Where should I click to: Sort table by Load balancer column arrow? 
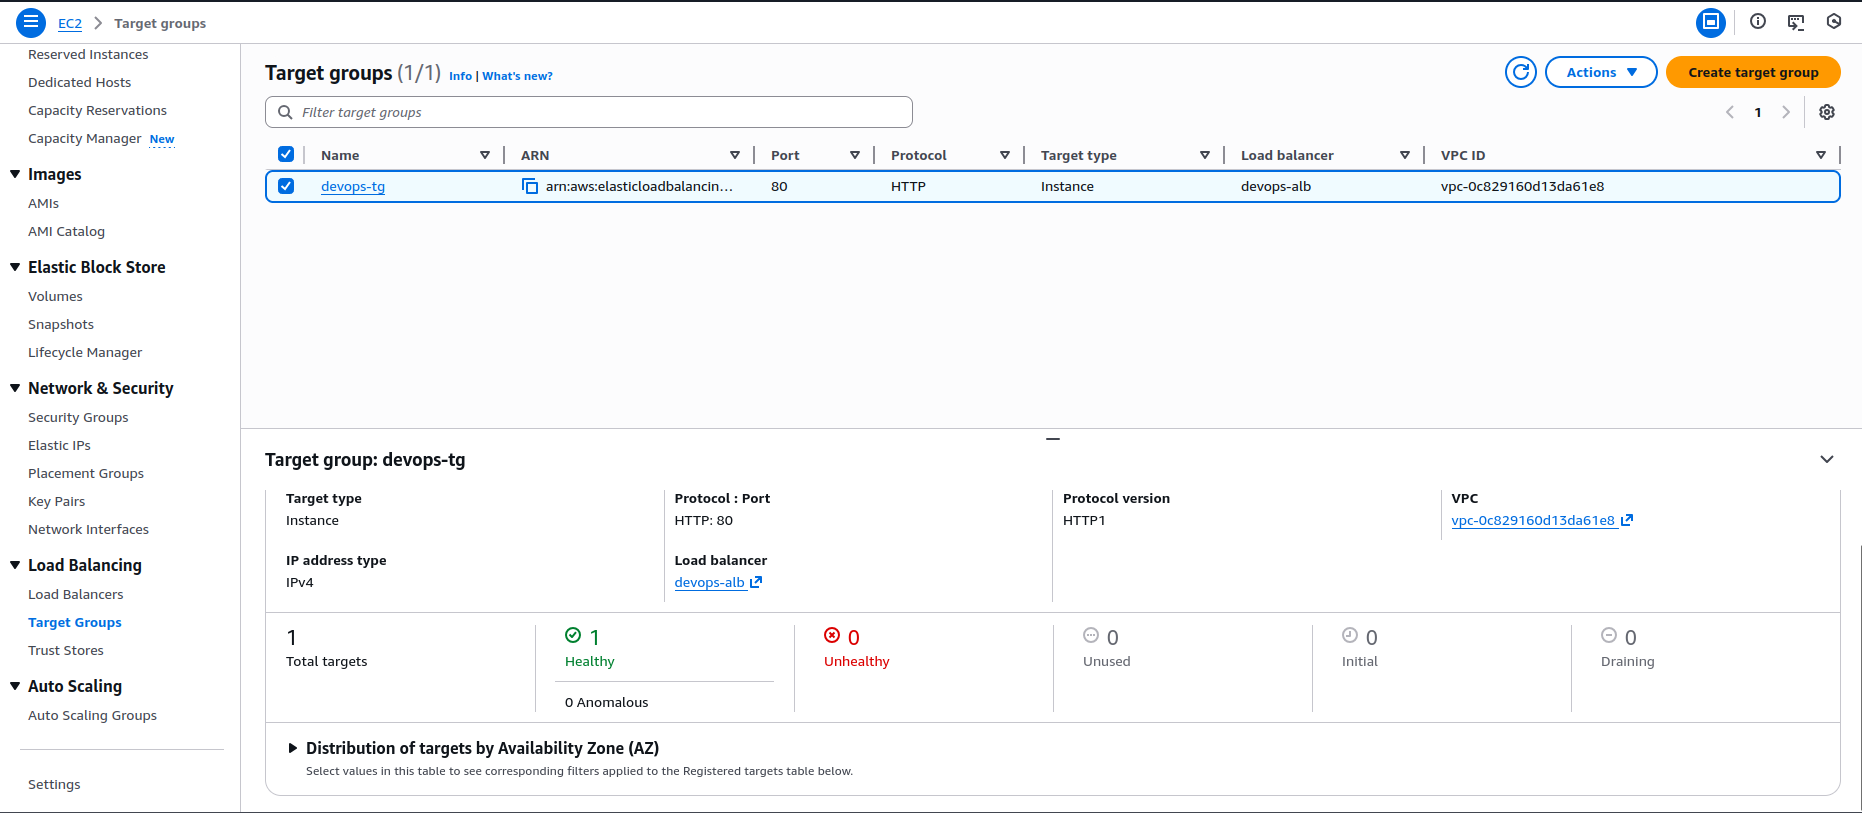coord(1405,155)
